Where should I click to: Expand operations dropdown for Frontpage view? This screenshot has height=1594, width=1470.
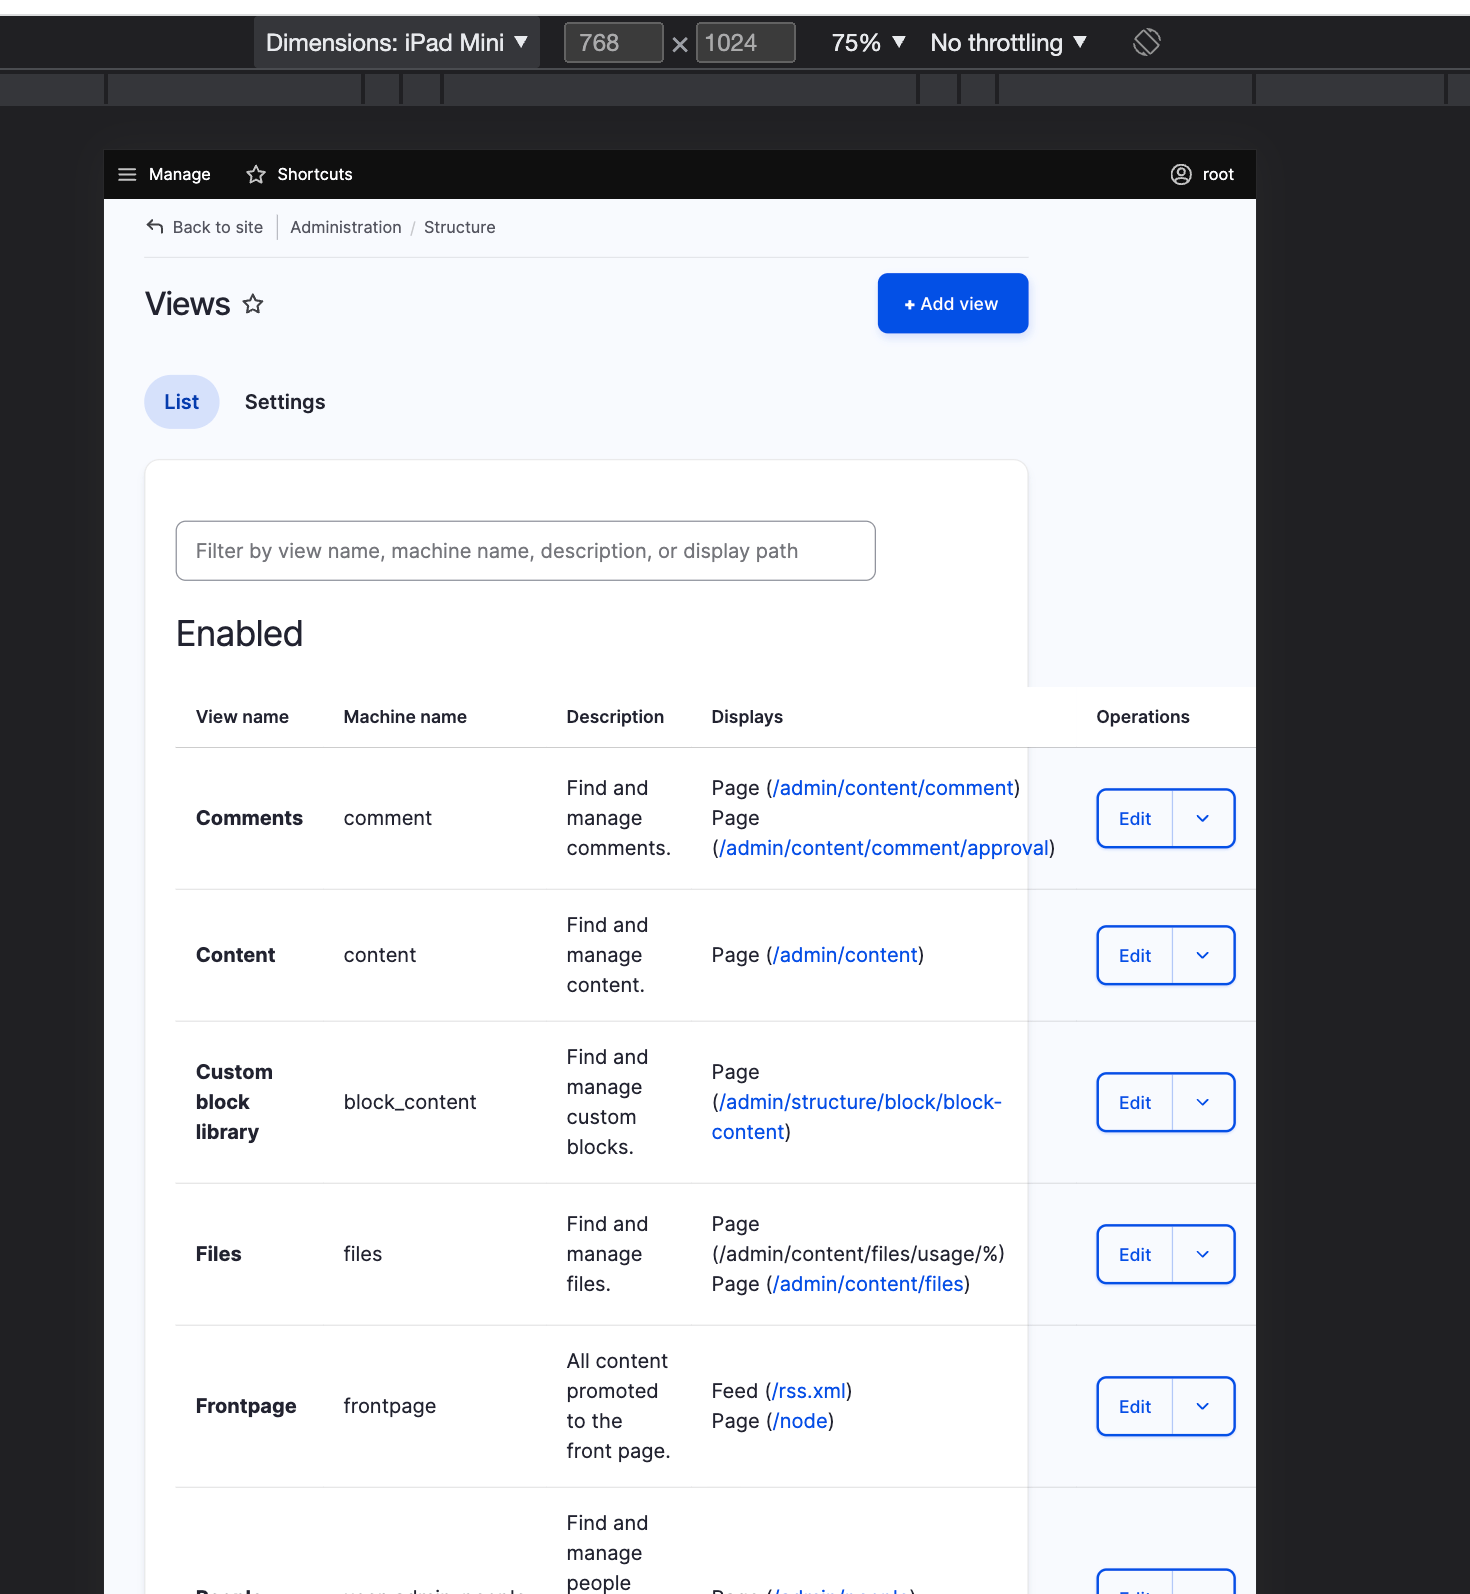[x=1203, y=1406]
